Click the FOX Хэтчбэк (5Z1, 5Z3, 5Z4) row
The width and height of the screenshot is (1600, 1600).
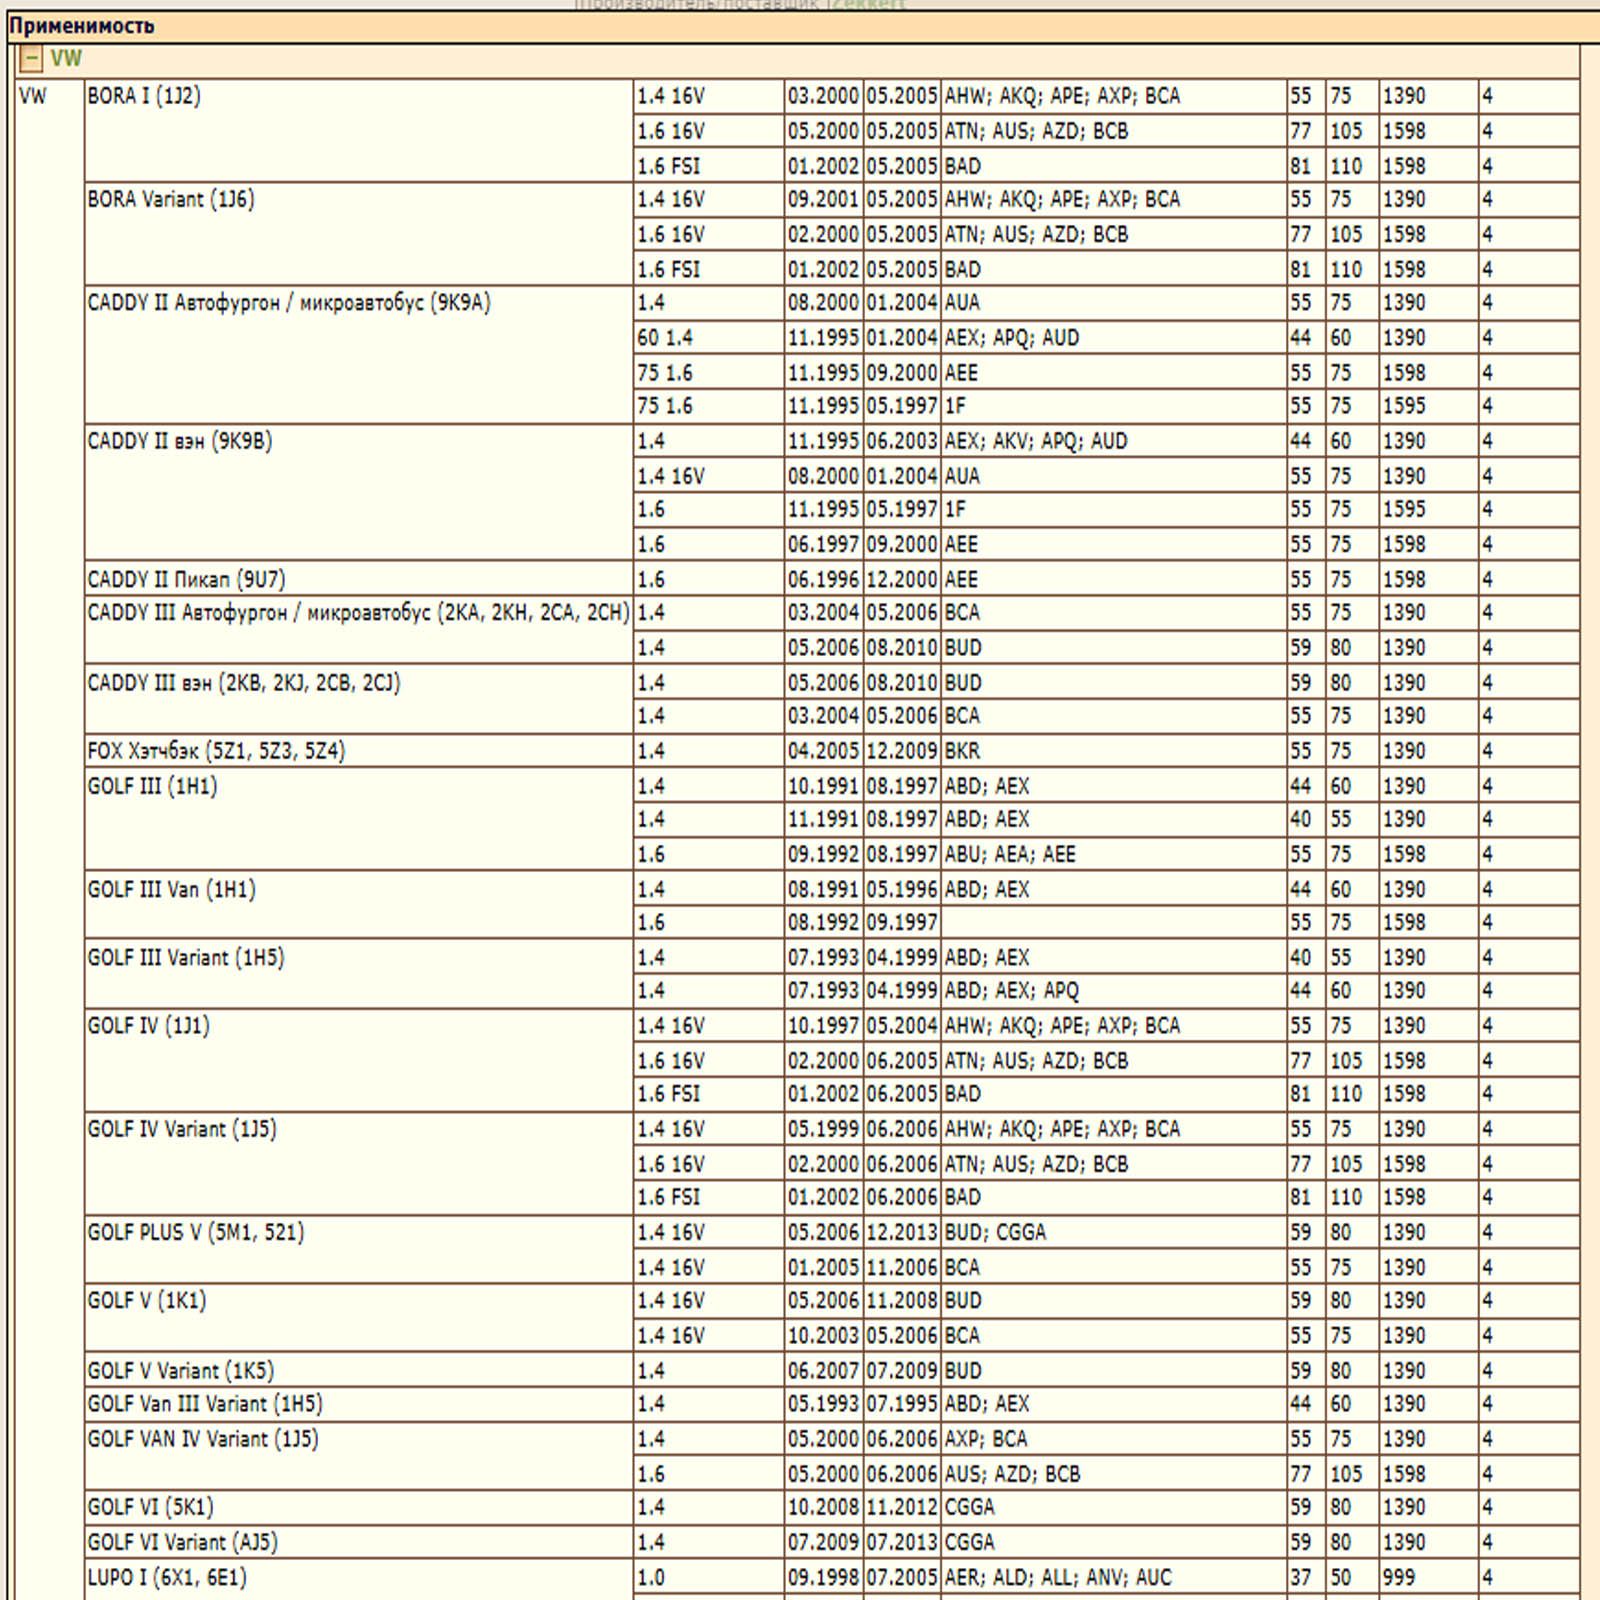click(216, 751)
